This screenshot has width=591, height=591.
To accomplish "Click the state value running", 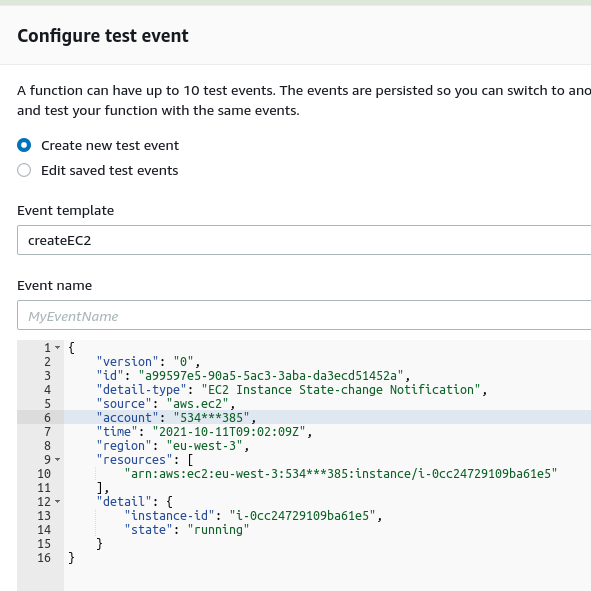I will [218, 530].
